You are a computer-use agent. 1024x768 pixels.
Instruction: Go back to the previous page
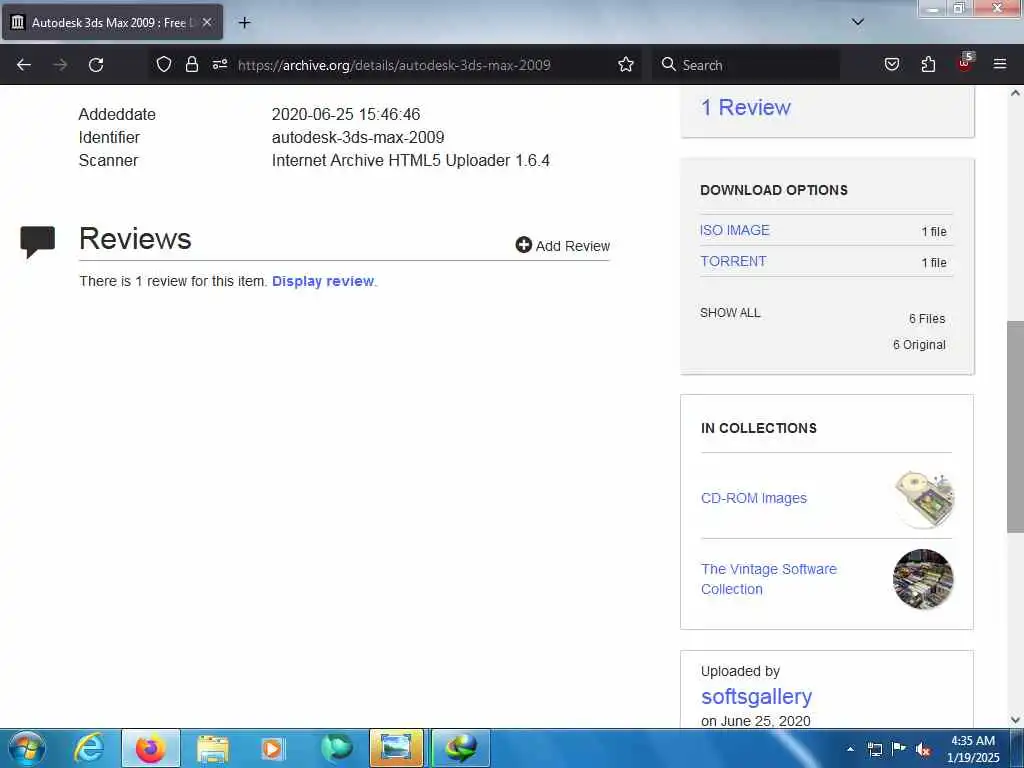pos(24,65)
